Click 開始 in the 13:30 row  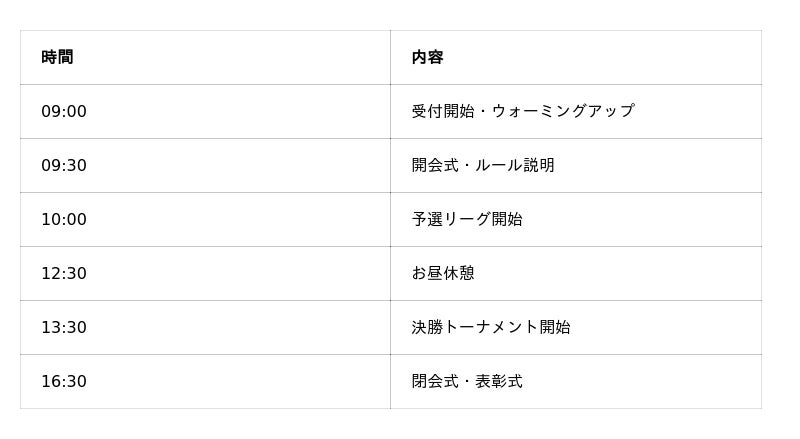555,328
